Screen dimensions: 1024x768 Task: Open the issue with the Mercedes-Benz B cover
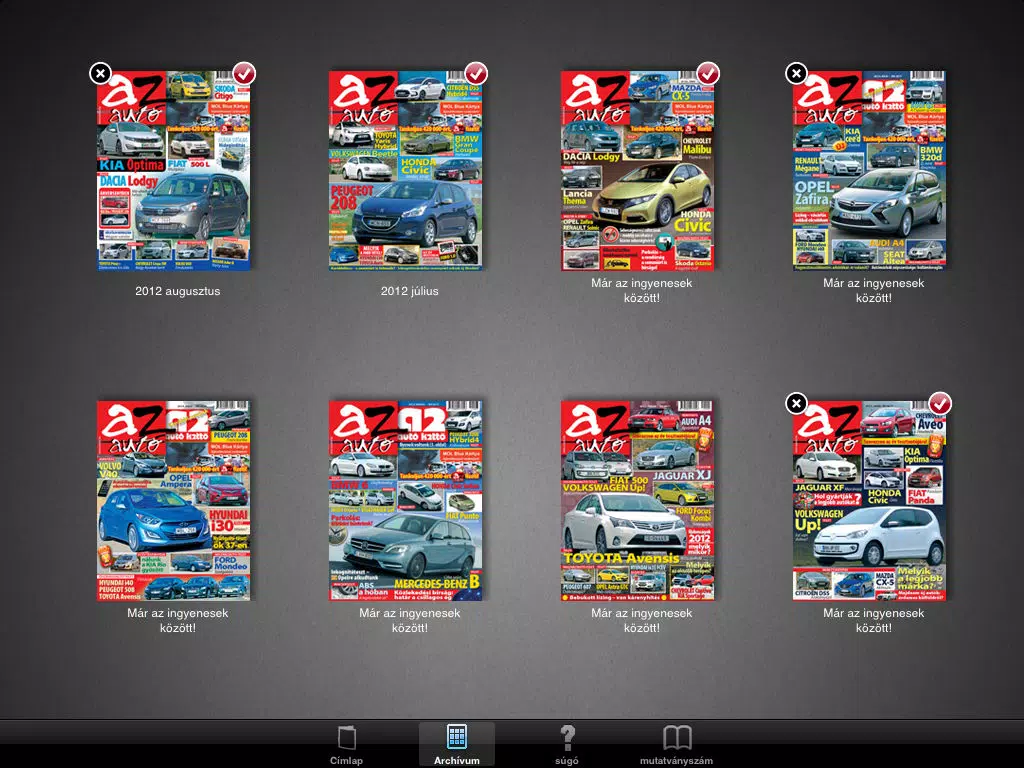click(x=406, y=501)
